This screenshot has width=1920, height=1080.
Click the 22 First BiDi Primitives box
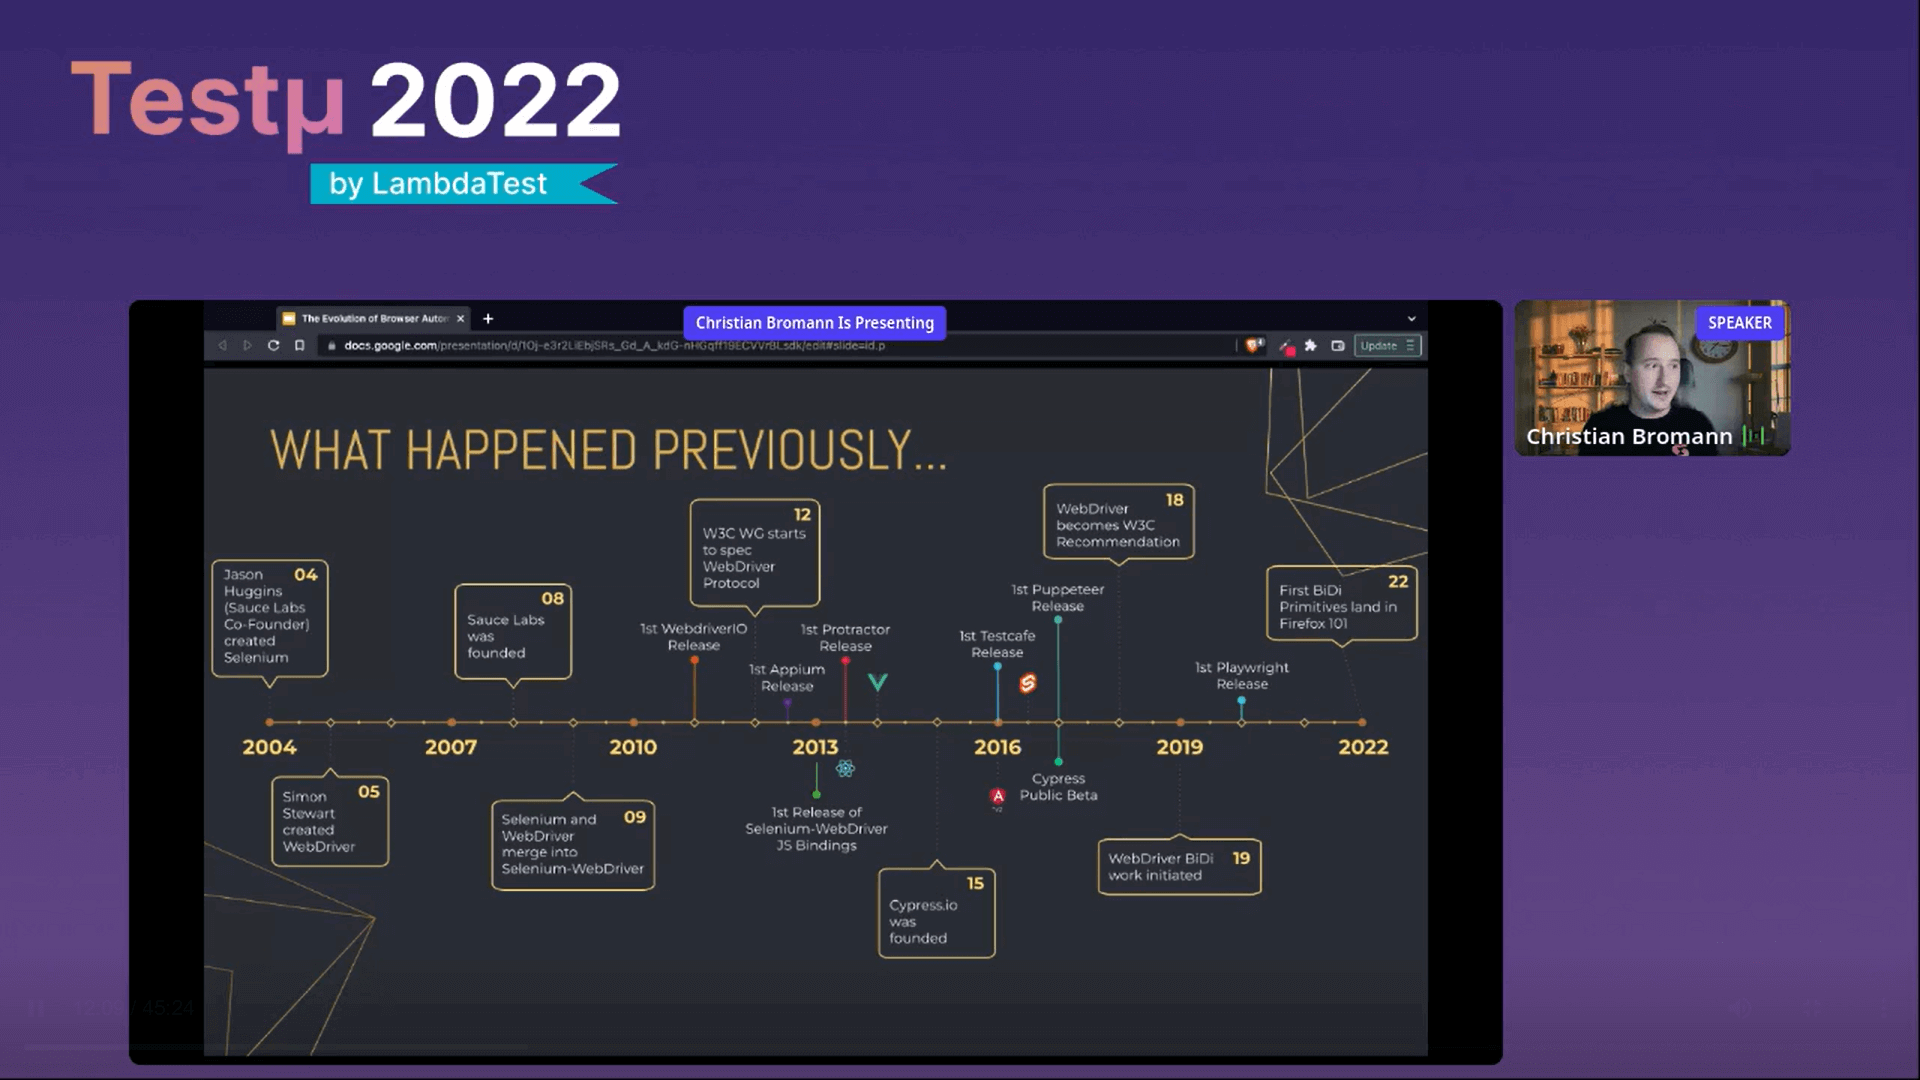click(1342, 603)
